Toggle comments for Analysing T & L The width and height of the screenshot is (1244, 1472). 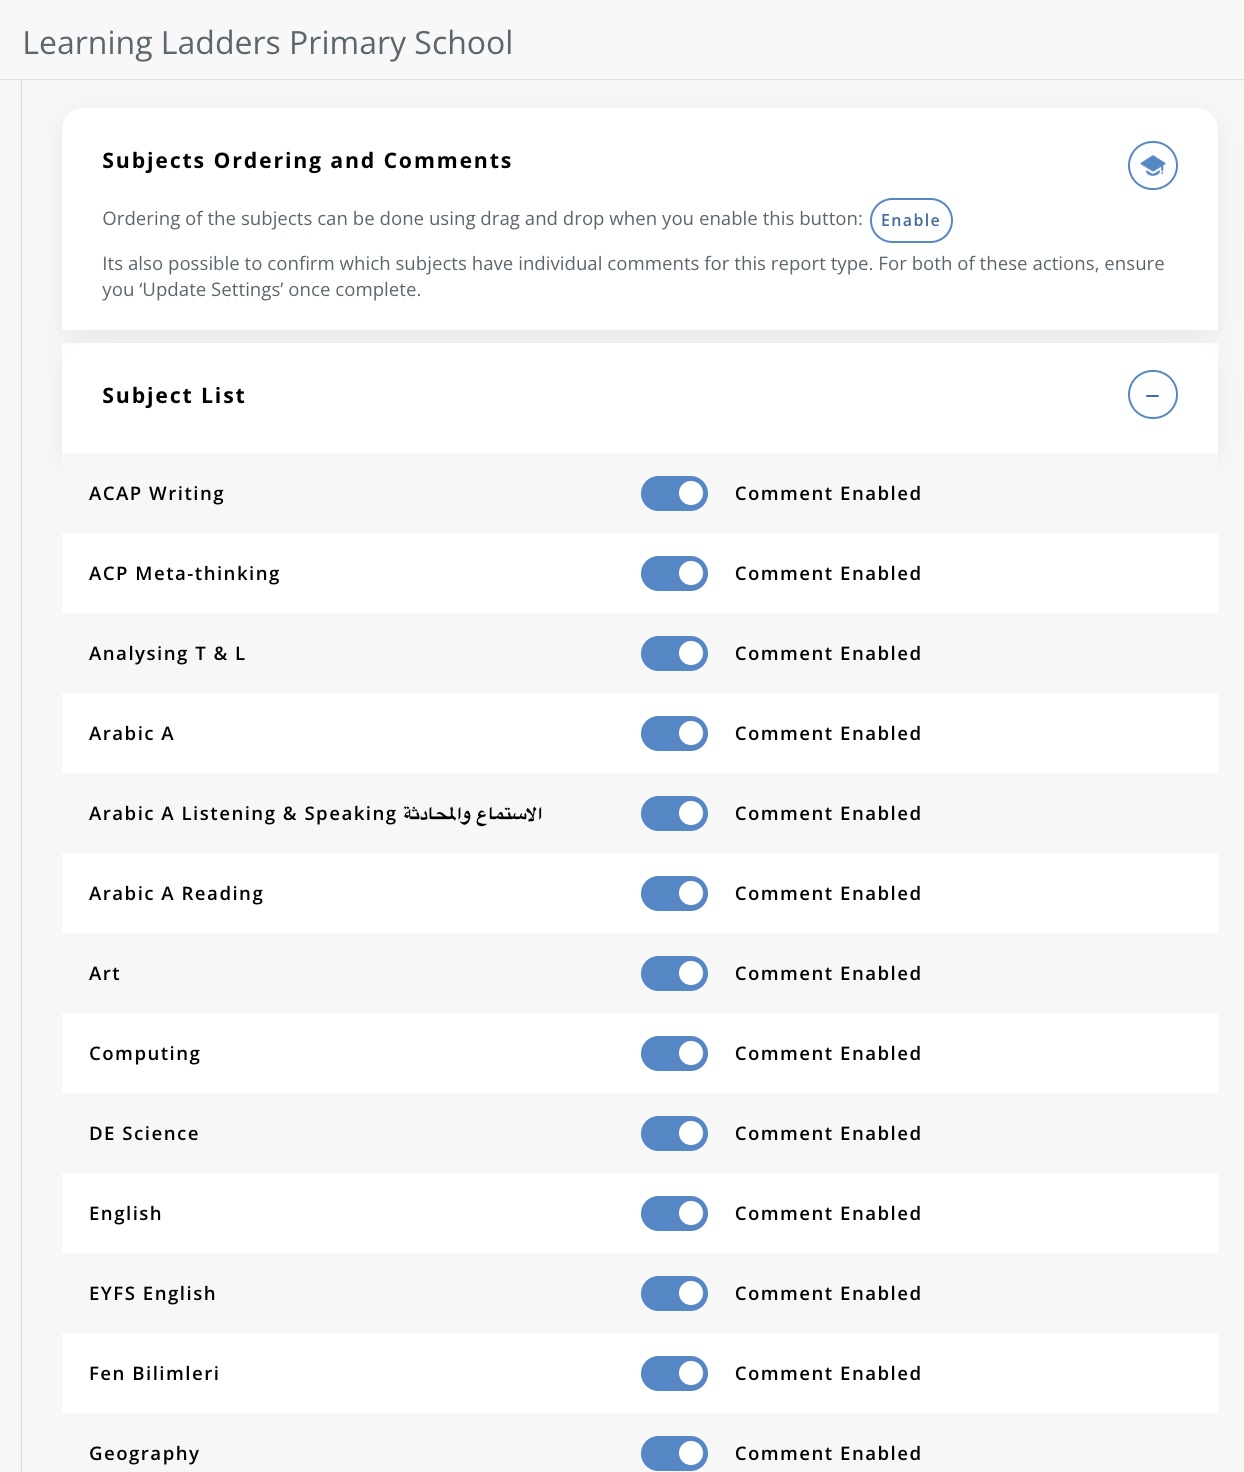(674, 653)
